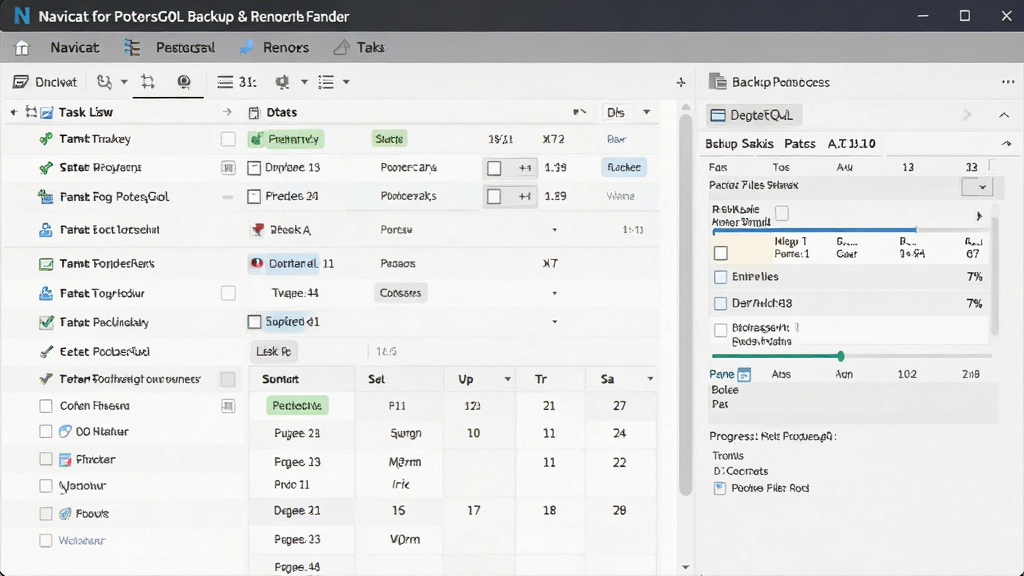Viewport: 1024px width, 576px height.
Task: Open the Taks menu
Action: (370, 48)
